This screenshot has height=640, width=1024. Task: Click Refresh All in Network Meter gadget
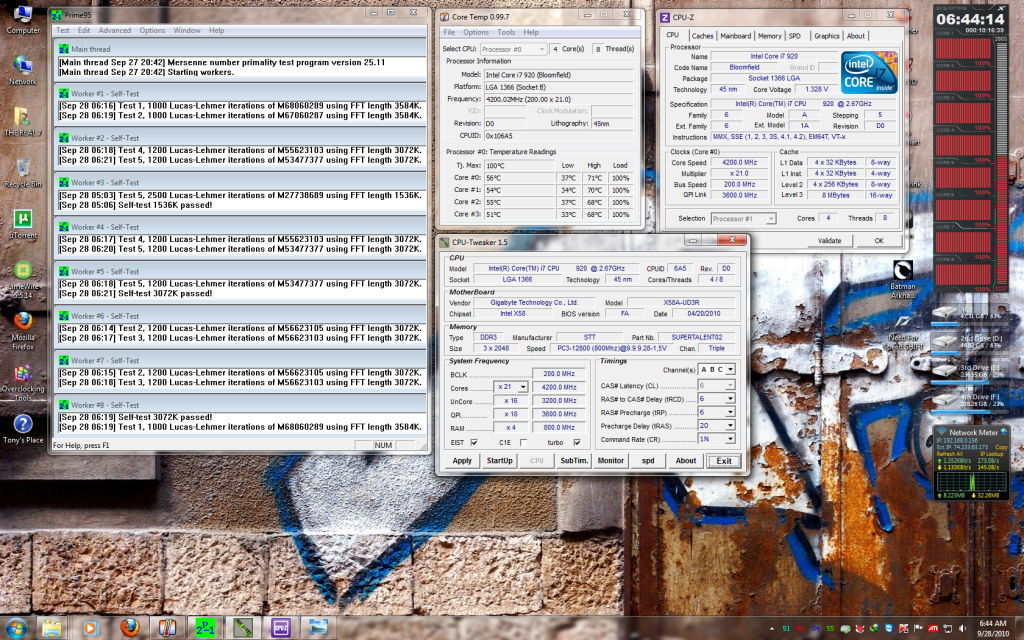(948, 454)
